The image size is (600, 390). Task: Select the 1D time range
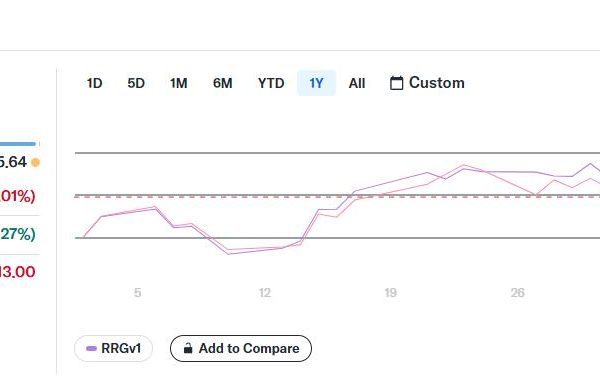point(94,83)
